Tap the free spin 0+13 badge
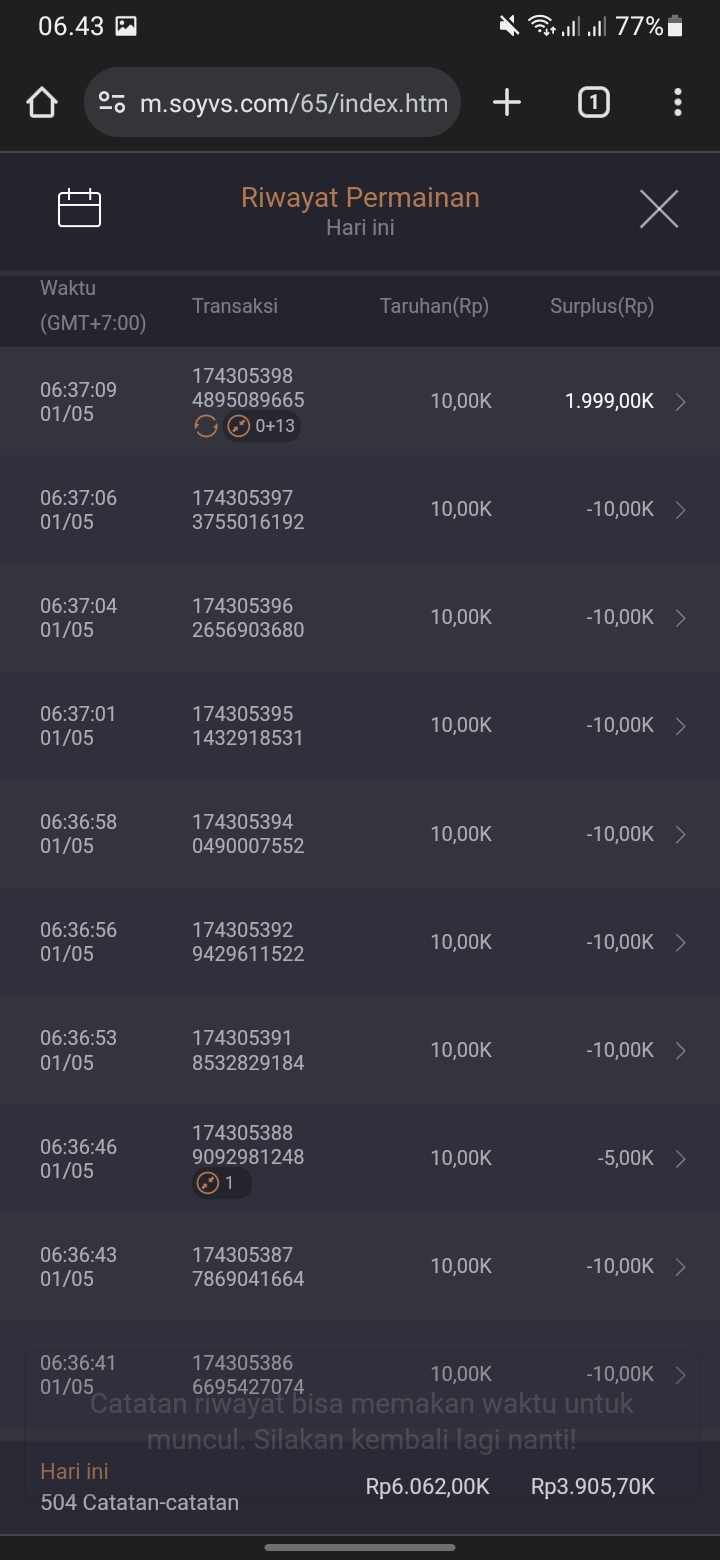 coord(262,427)
